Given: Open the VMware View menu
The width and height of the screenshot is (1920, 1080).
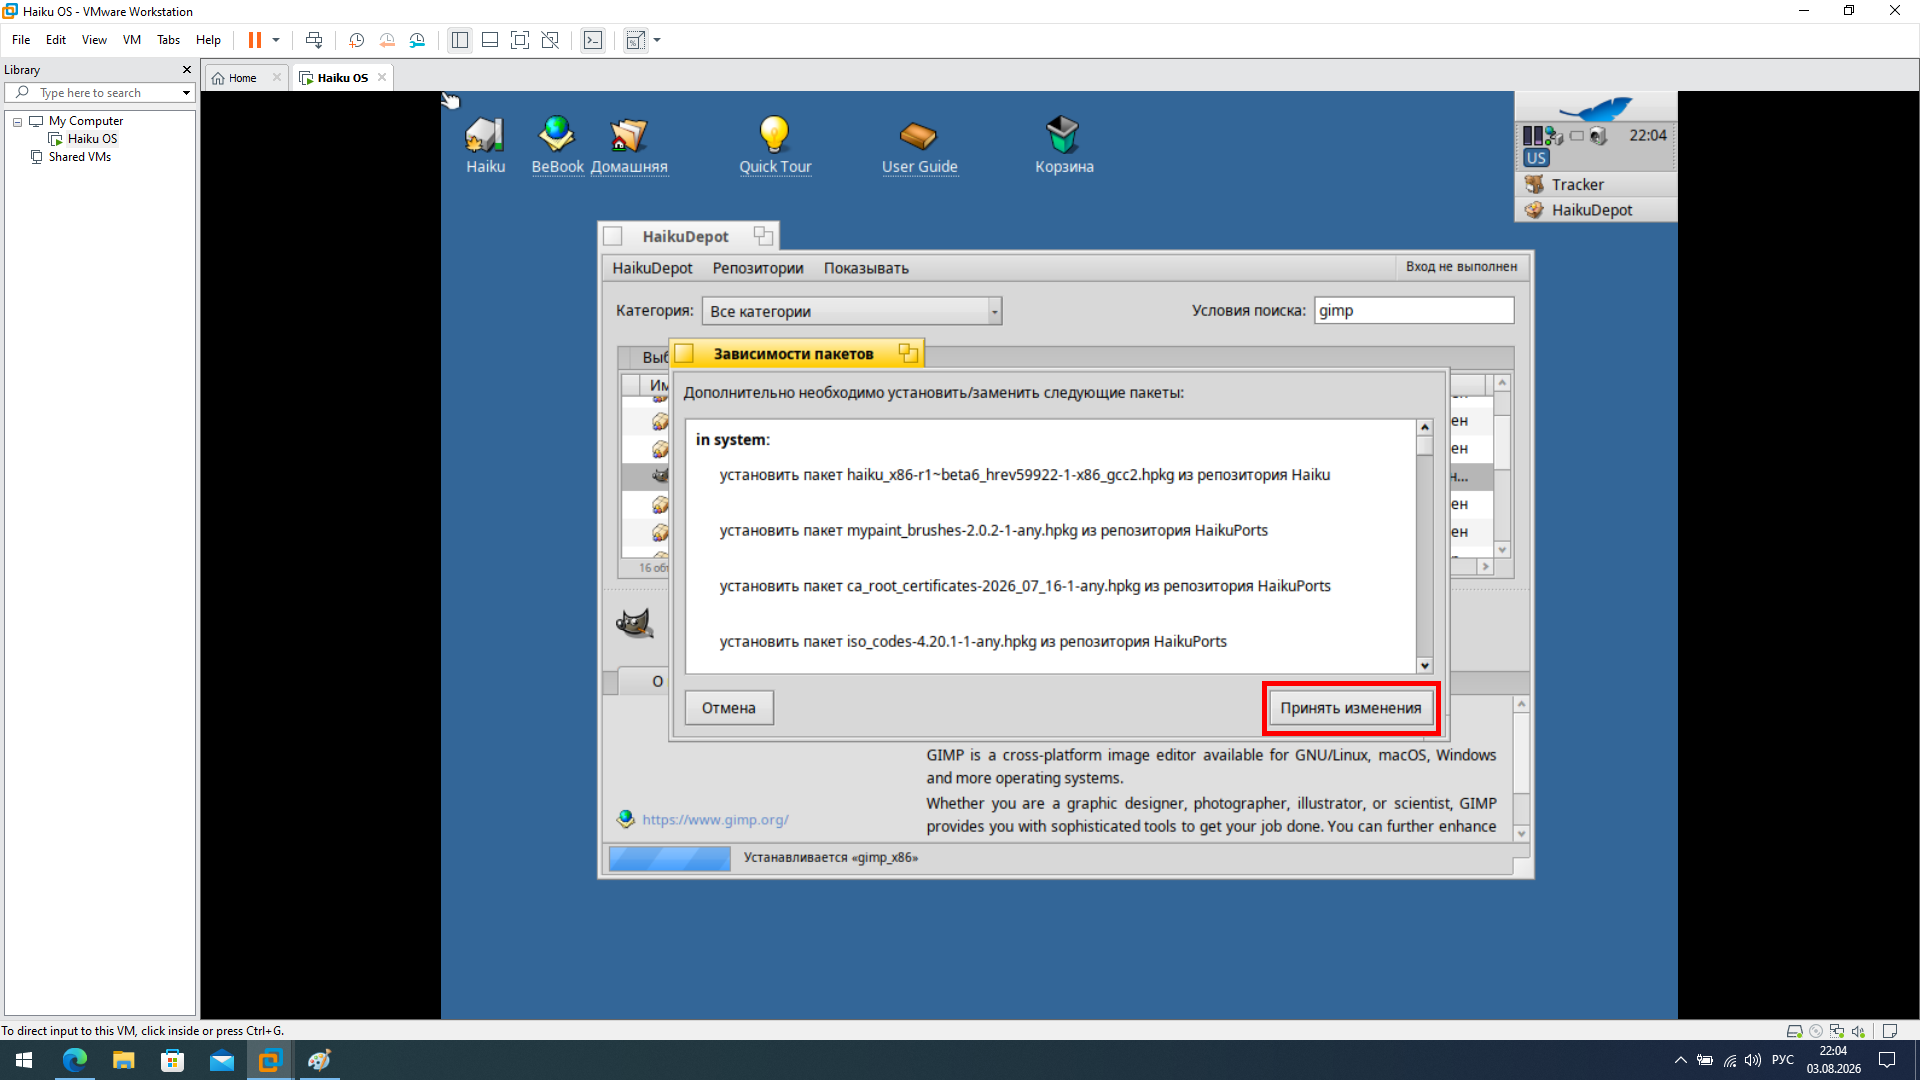Looking at the screenshot, I should pyautogui.click(x=94, y=40).
